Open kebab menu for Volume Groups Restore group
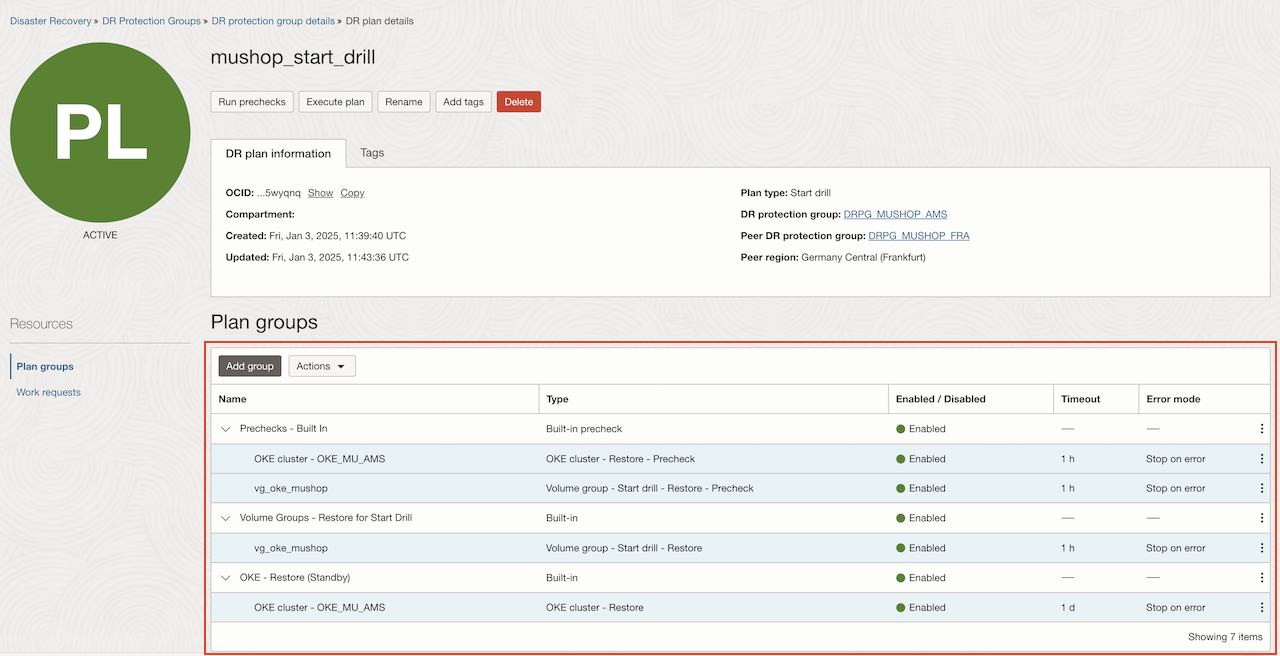The height and width of the screenshot is (656, 1280). pos(1262,518)
